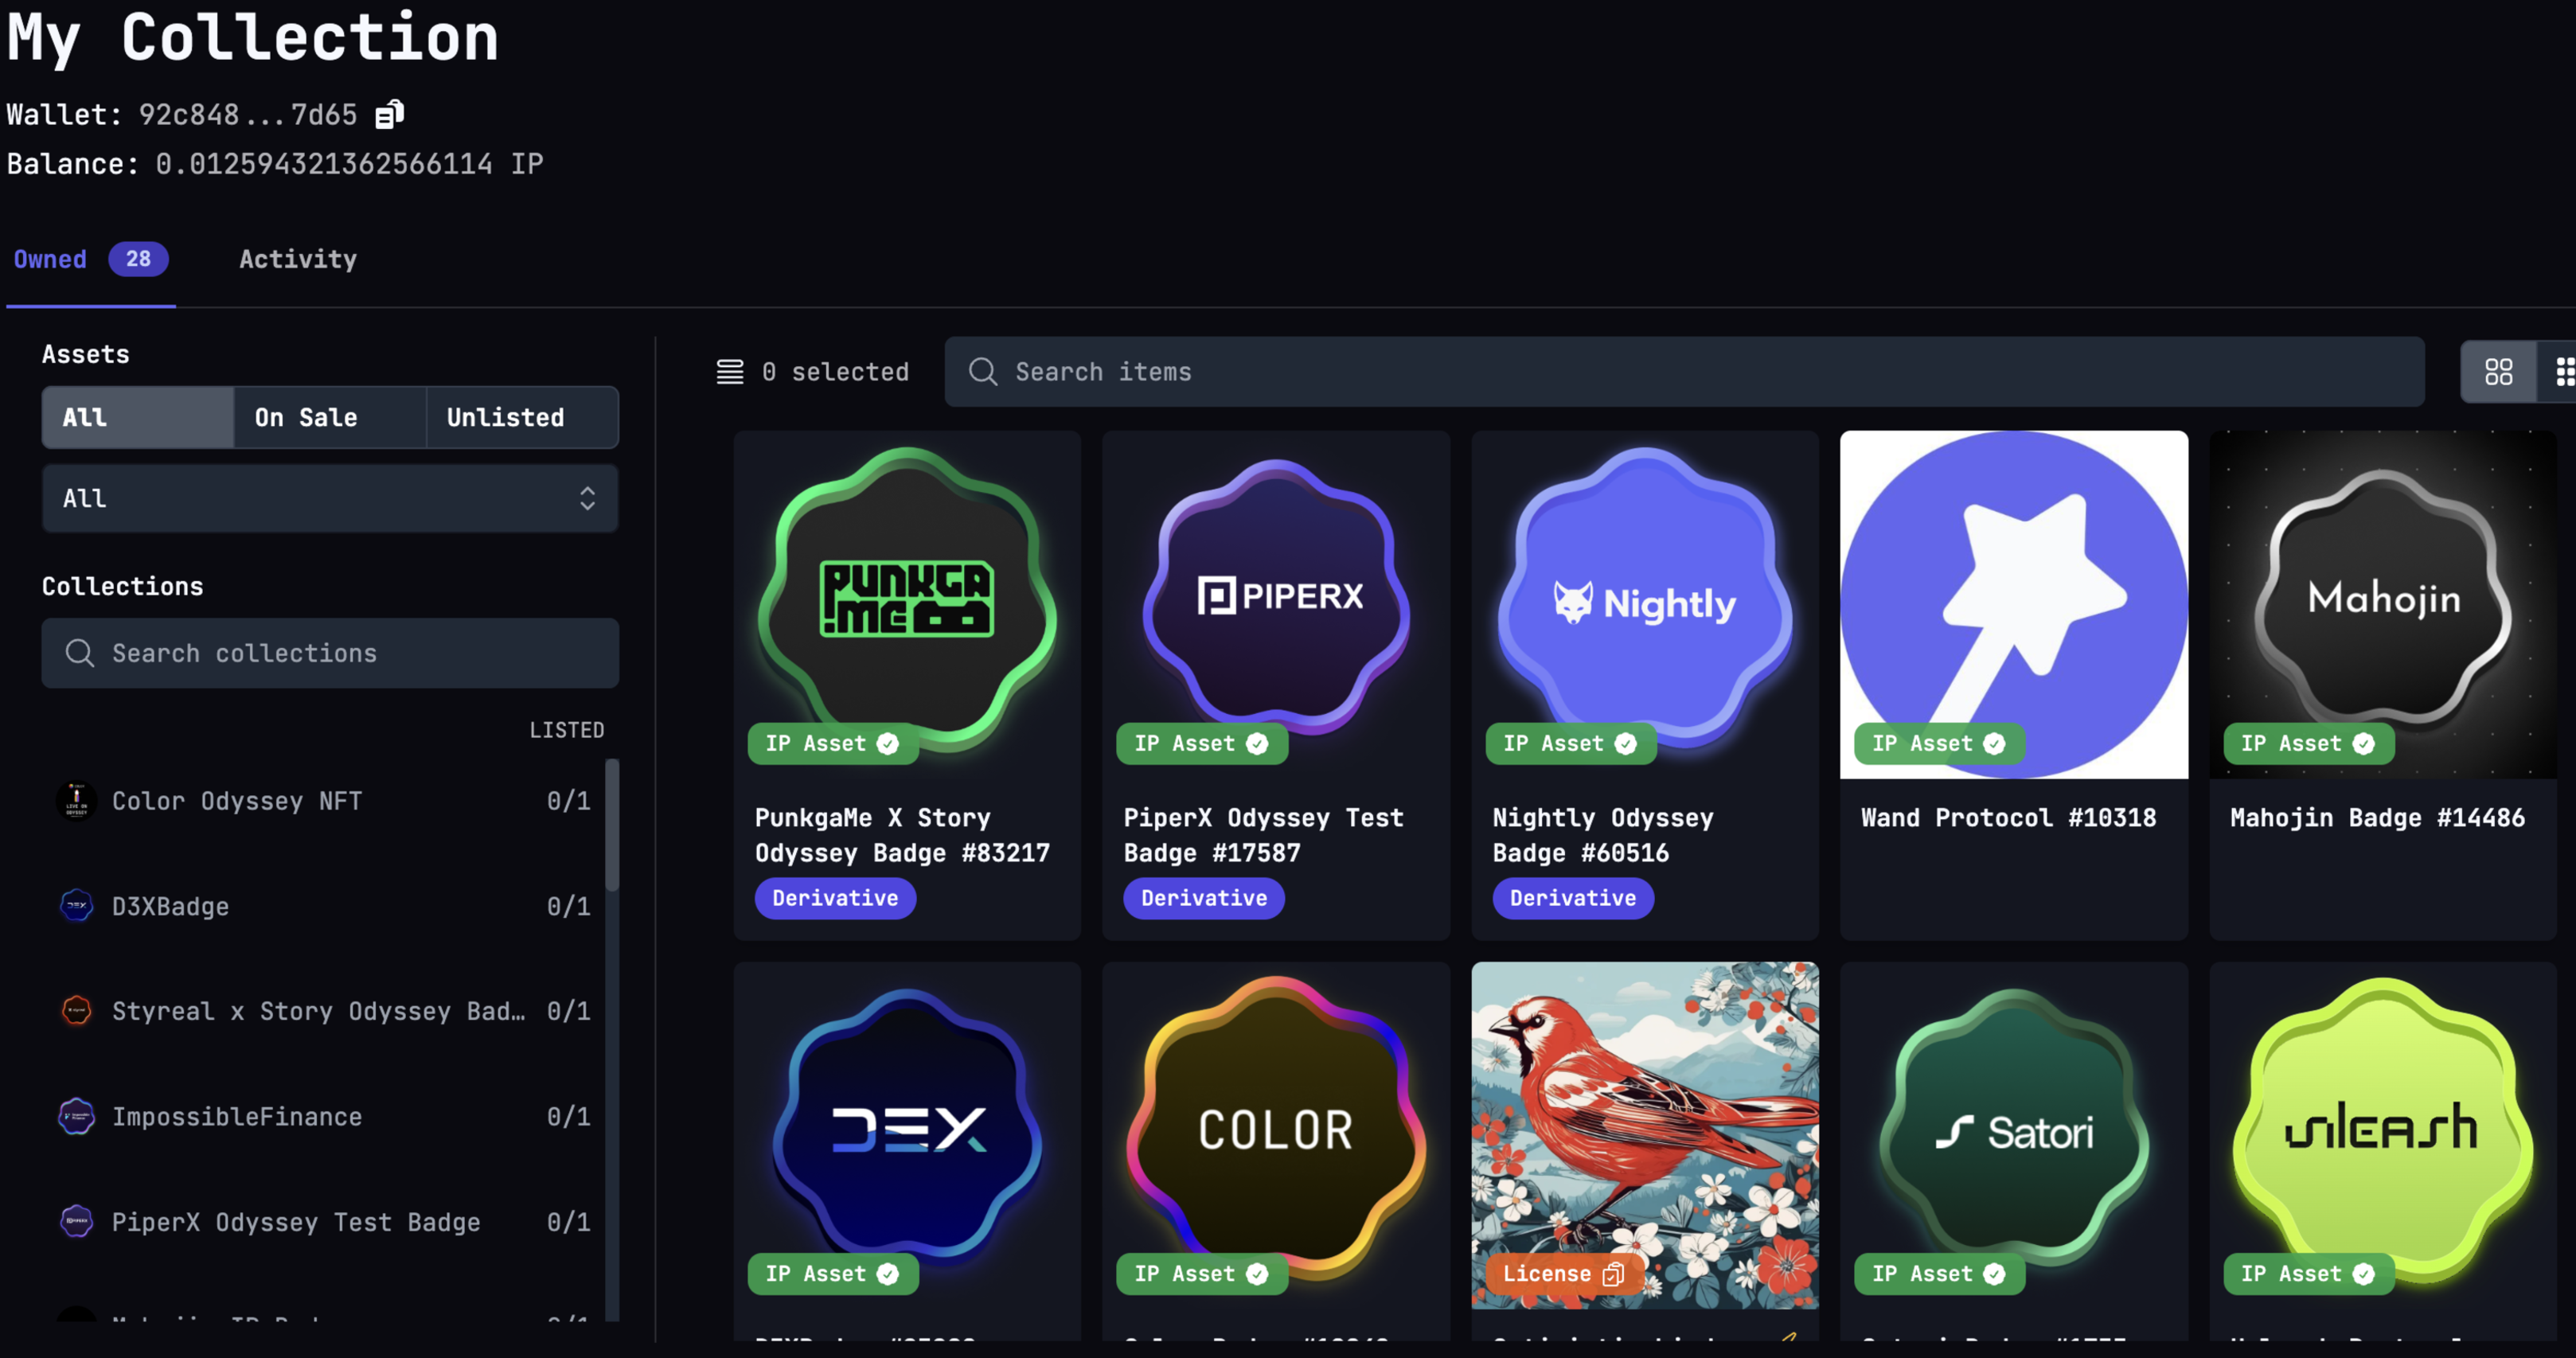This screenshot has width=2576, height=1358.
Task: Open the Wand Protocol #10318 image
Action: [x=2014, y=604]
